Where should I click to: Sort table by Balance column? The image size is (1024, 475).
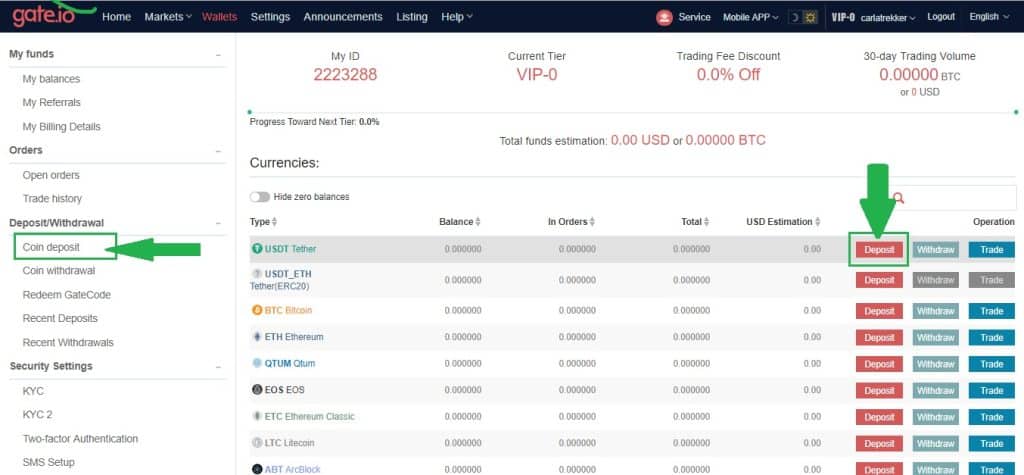point(459,222)
